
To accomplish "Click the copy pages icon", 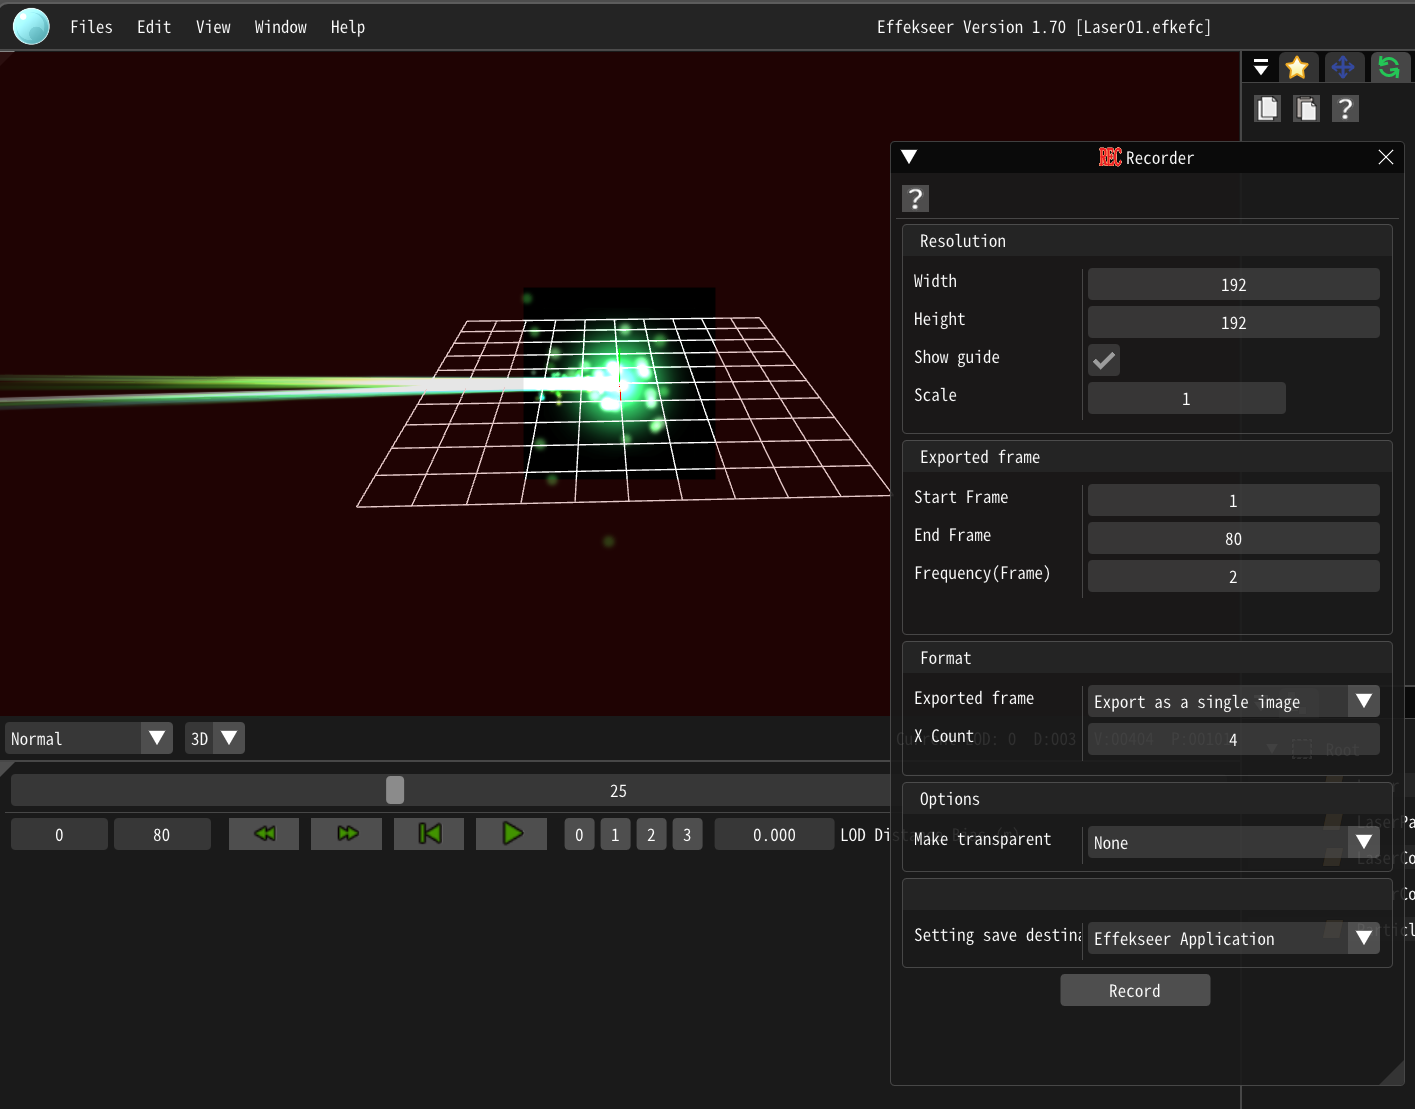I will (1268, 108).
